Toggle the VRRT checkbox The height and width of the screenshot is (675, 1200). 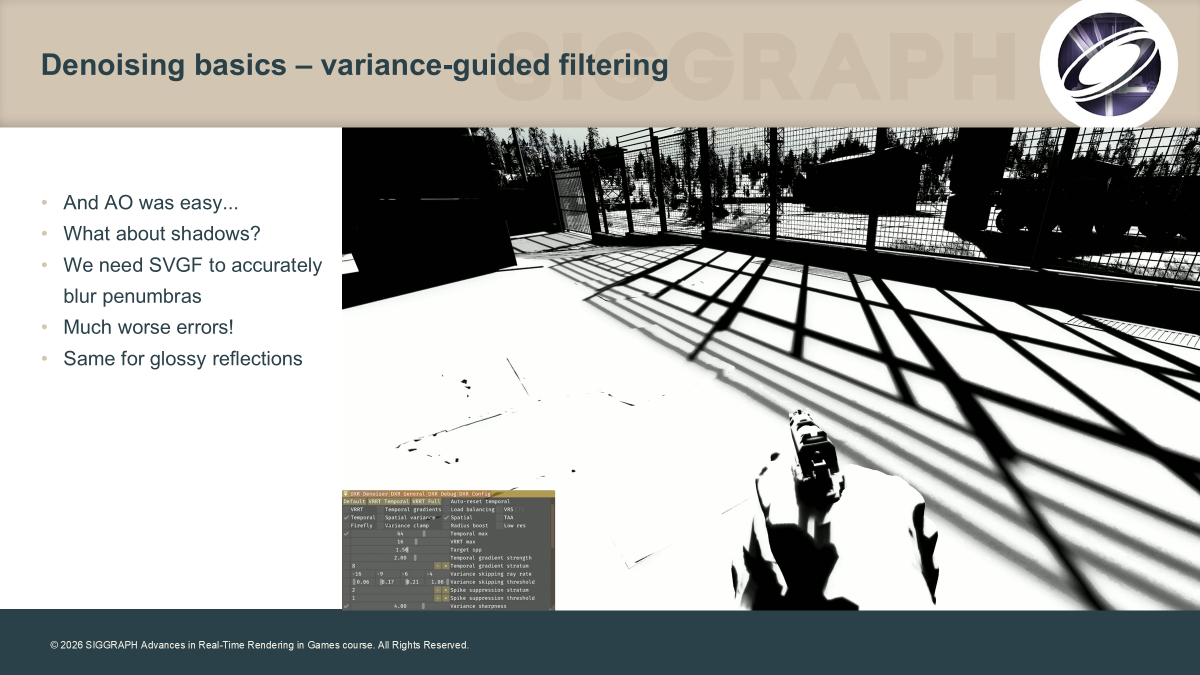tap(346, 509)
